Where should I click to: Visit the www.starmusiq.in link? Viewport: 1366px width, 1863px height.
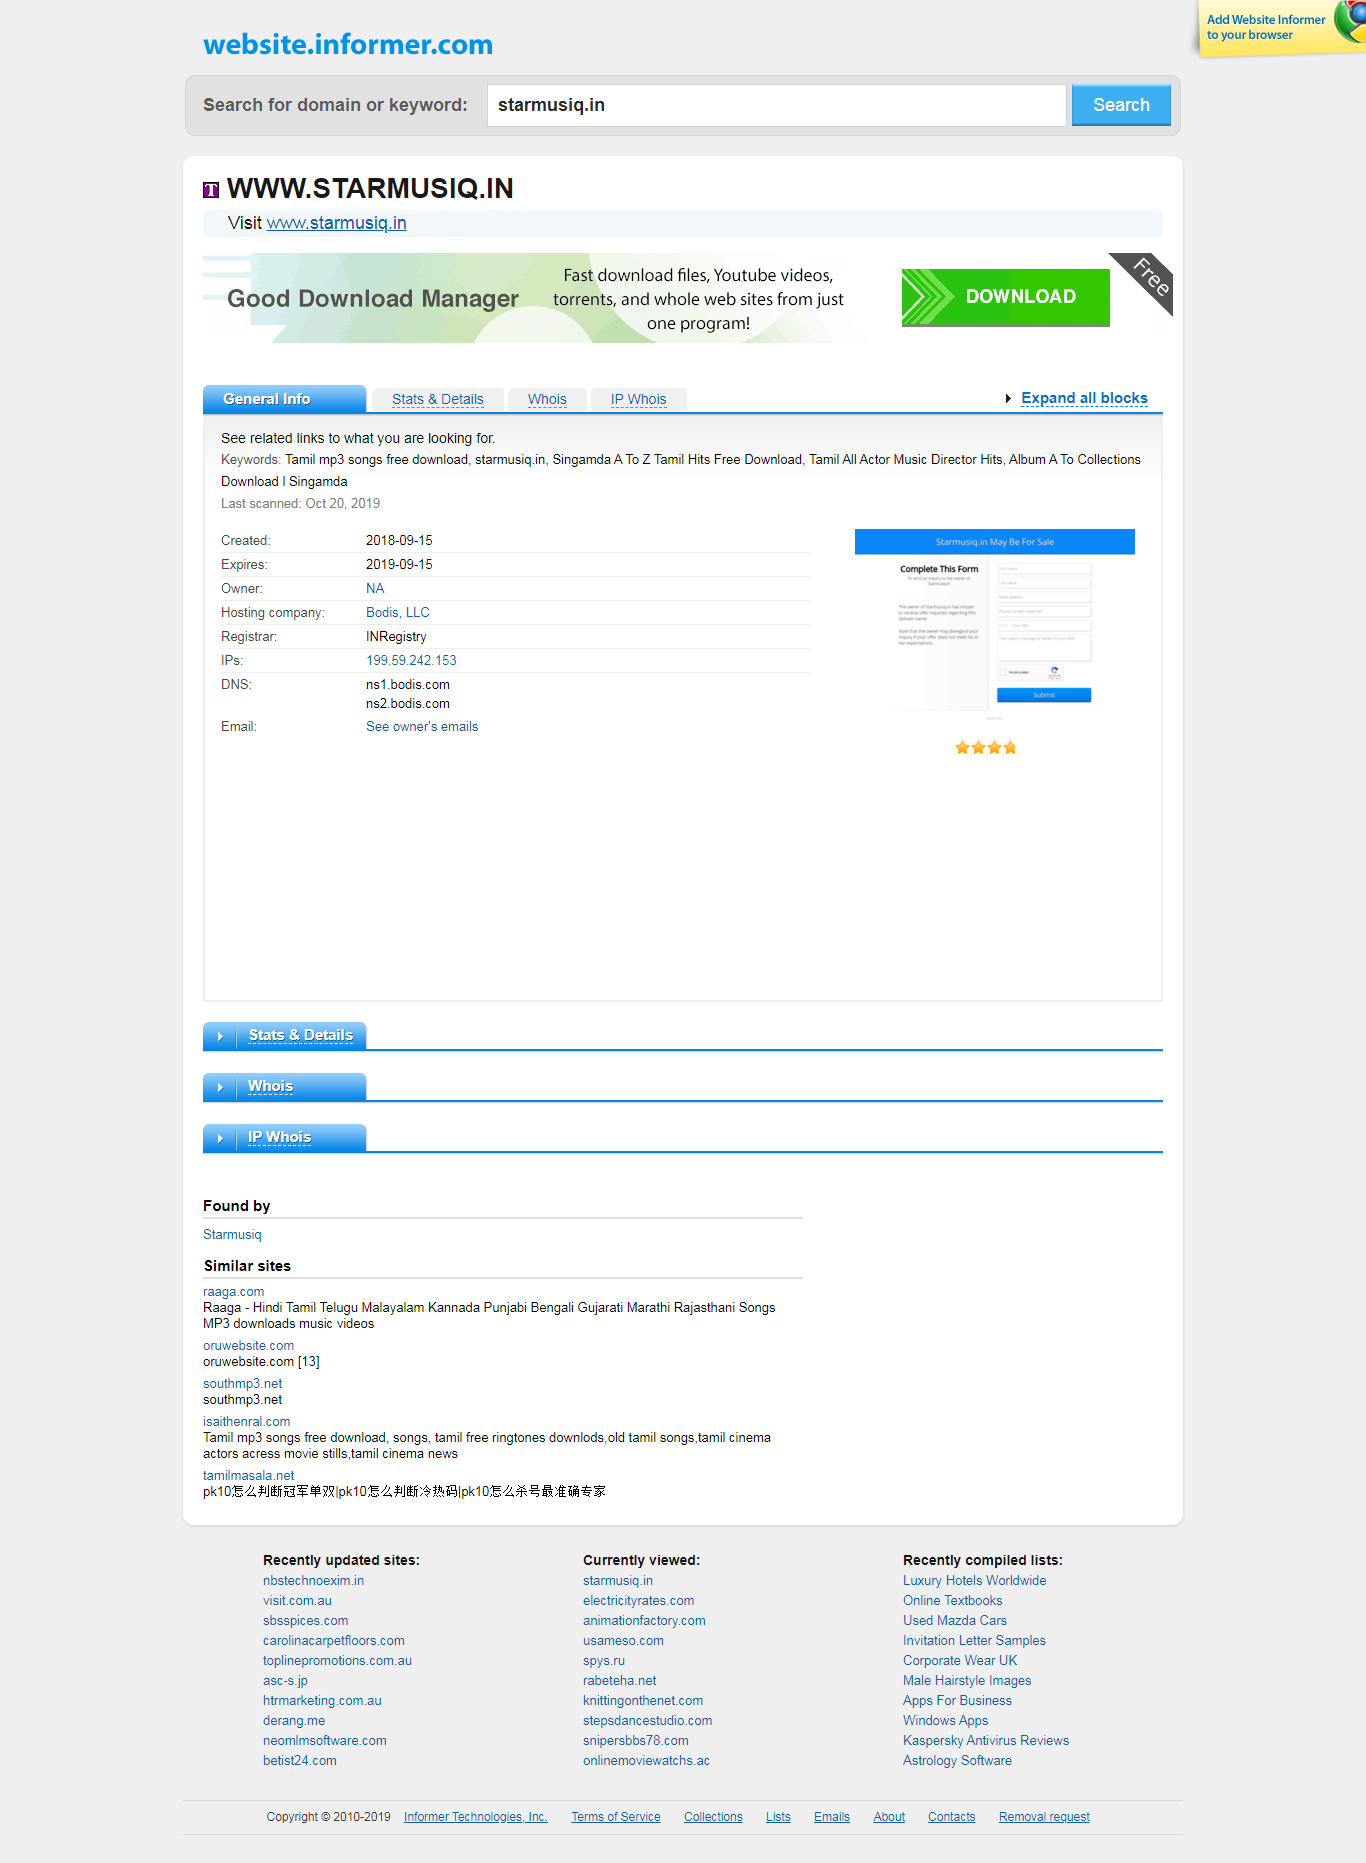[x=336, y=223]
